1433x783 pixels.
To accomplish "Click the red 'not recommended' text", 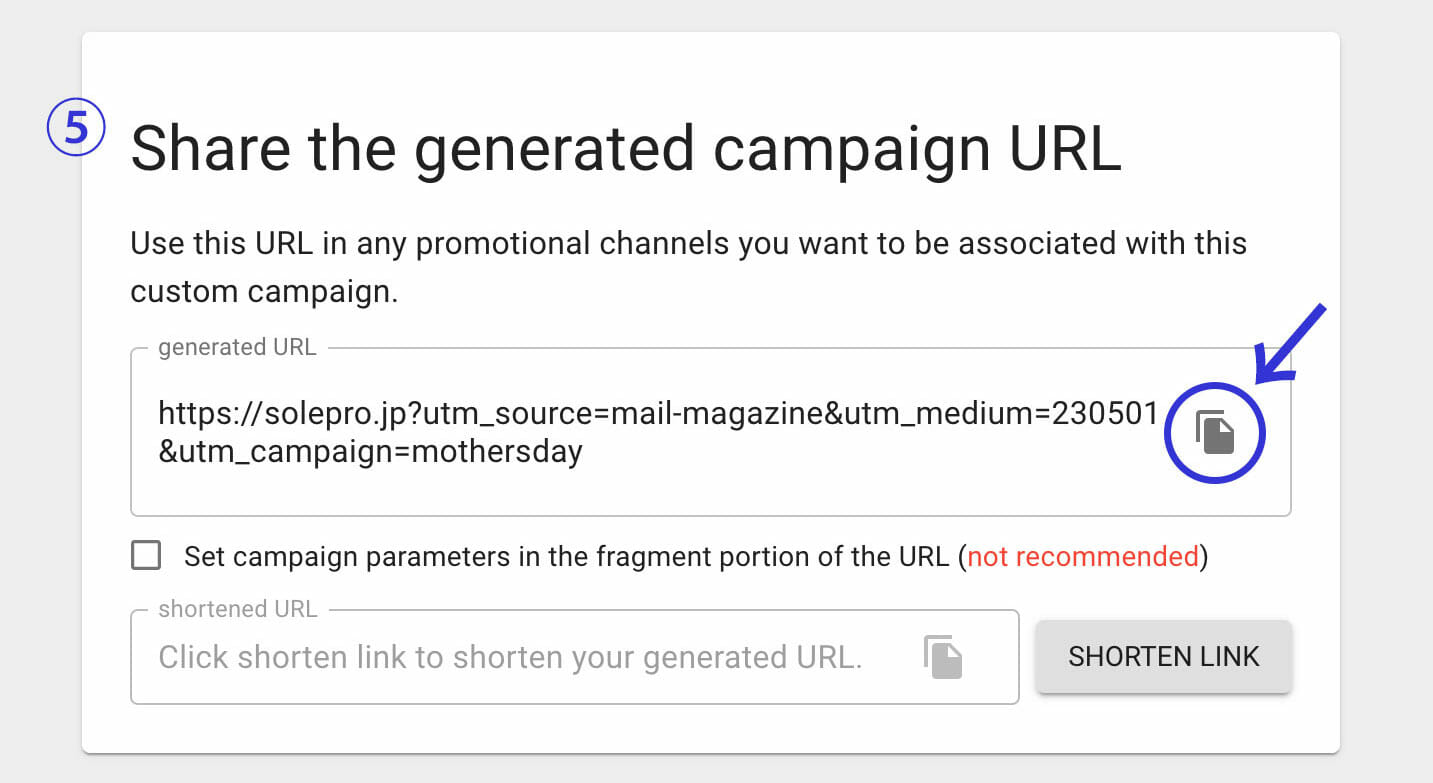I will click(x=1083, y=557).
